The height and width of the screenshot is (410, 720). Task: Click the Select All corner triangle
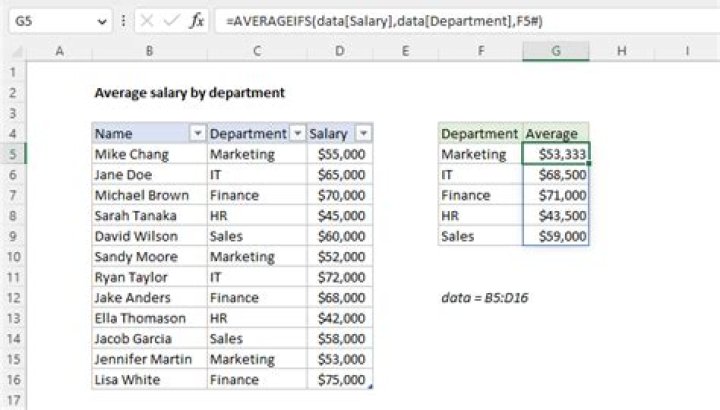tap(13, 50)
